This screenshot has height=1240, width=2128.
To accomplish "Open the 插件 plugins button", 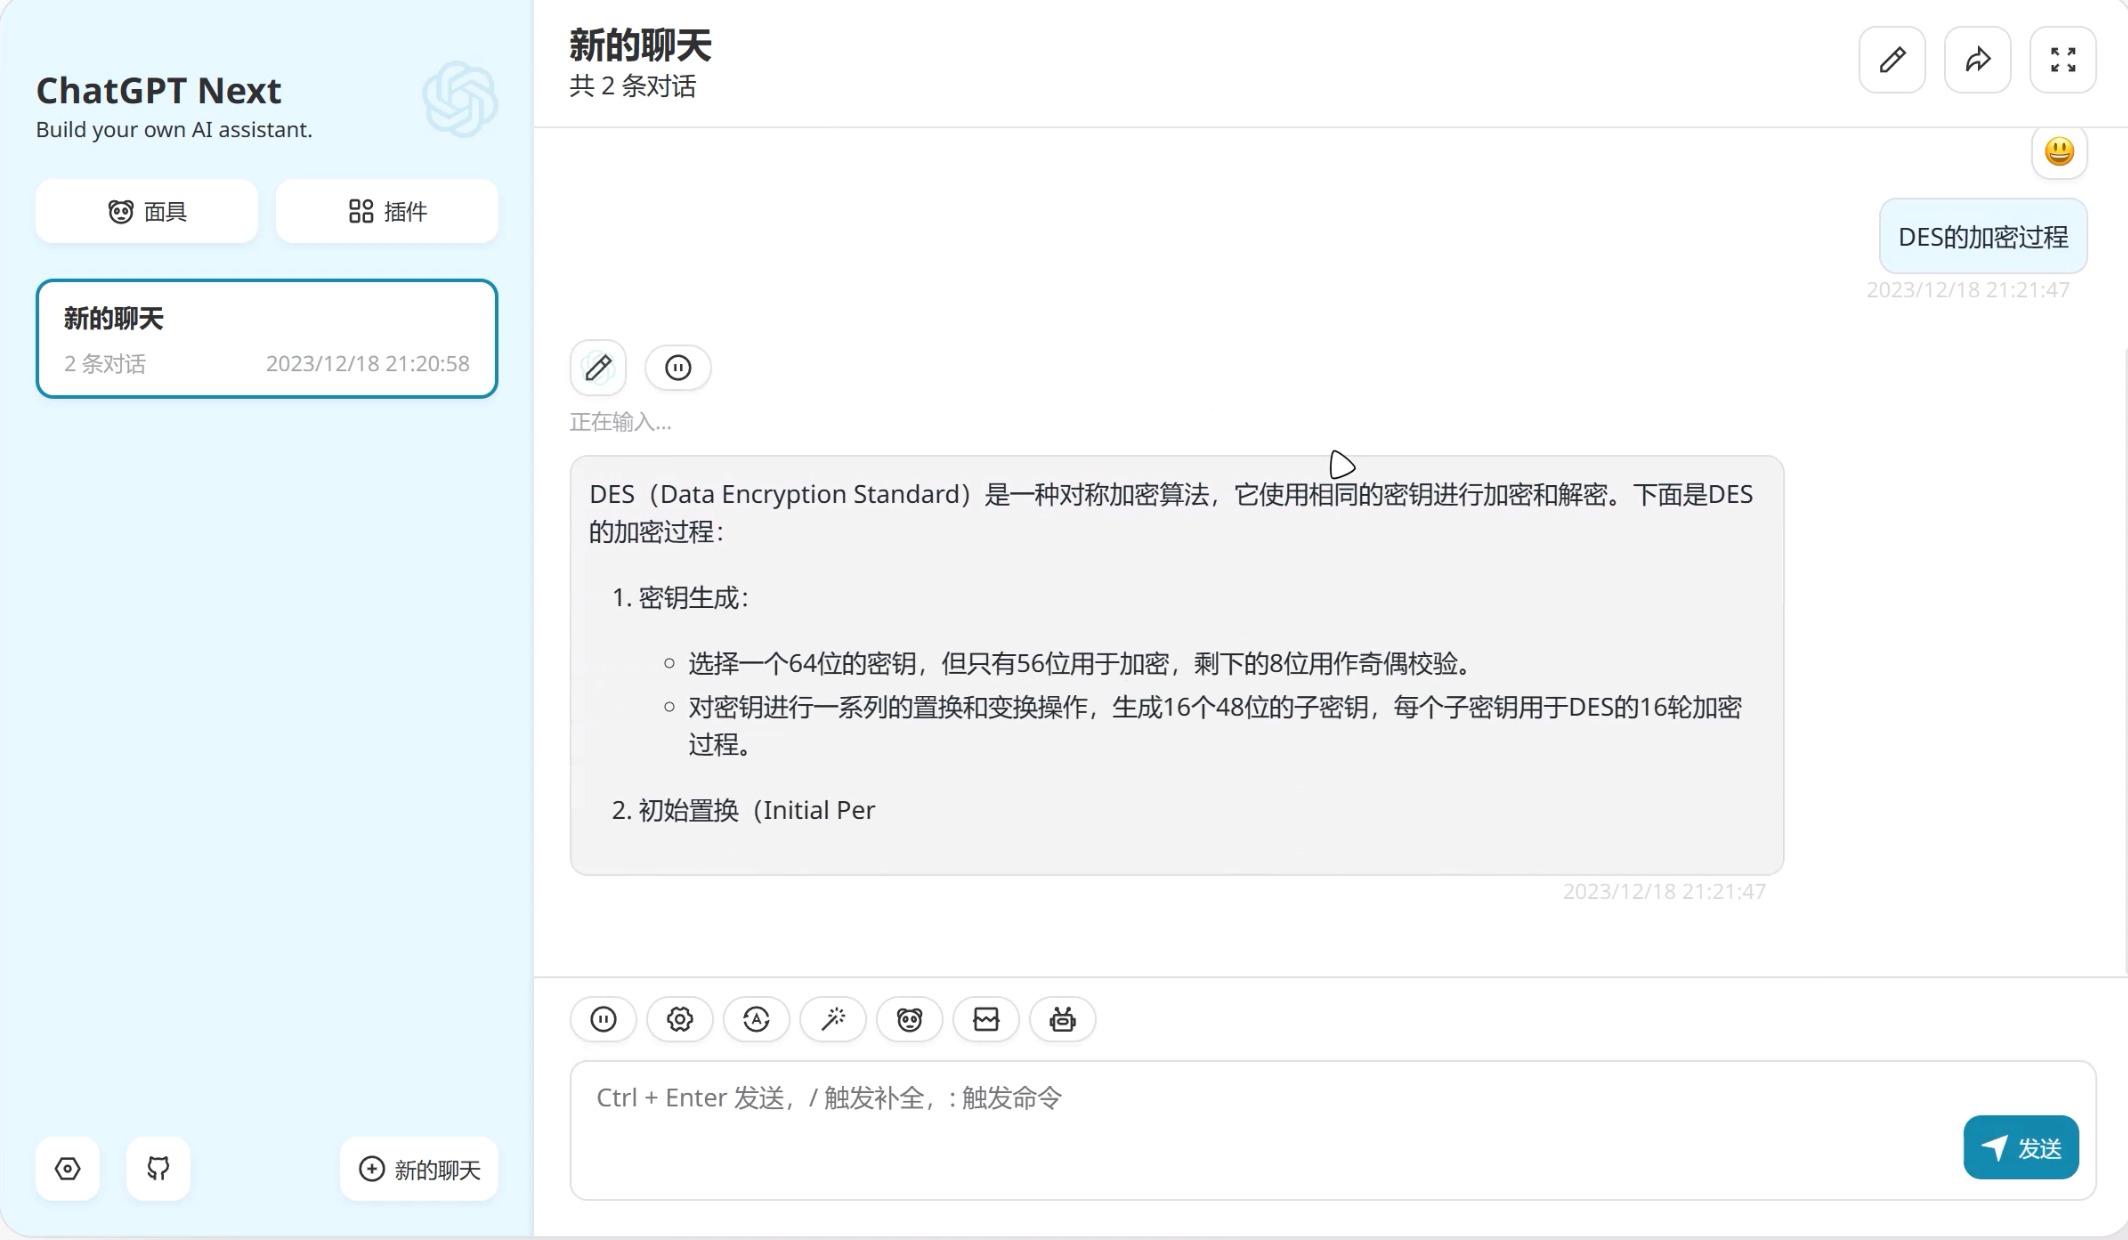I will (387, 211).
